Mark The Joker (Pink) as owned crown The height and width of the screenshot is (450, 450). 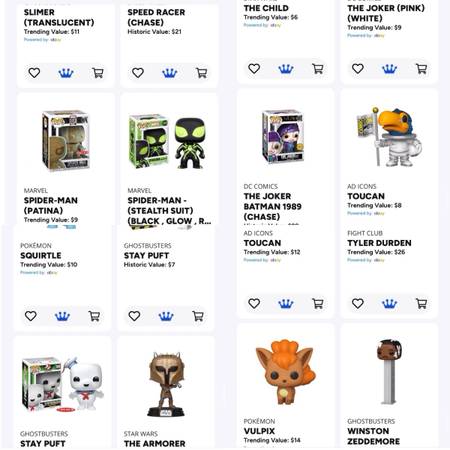coord(389,69)
